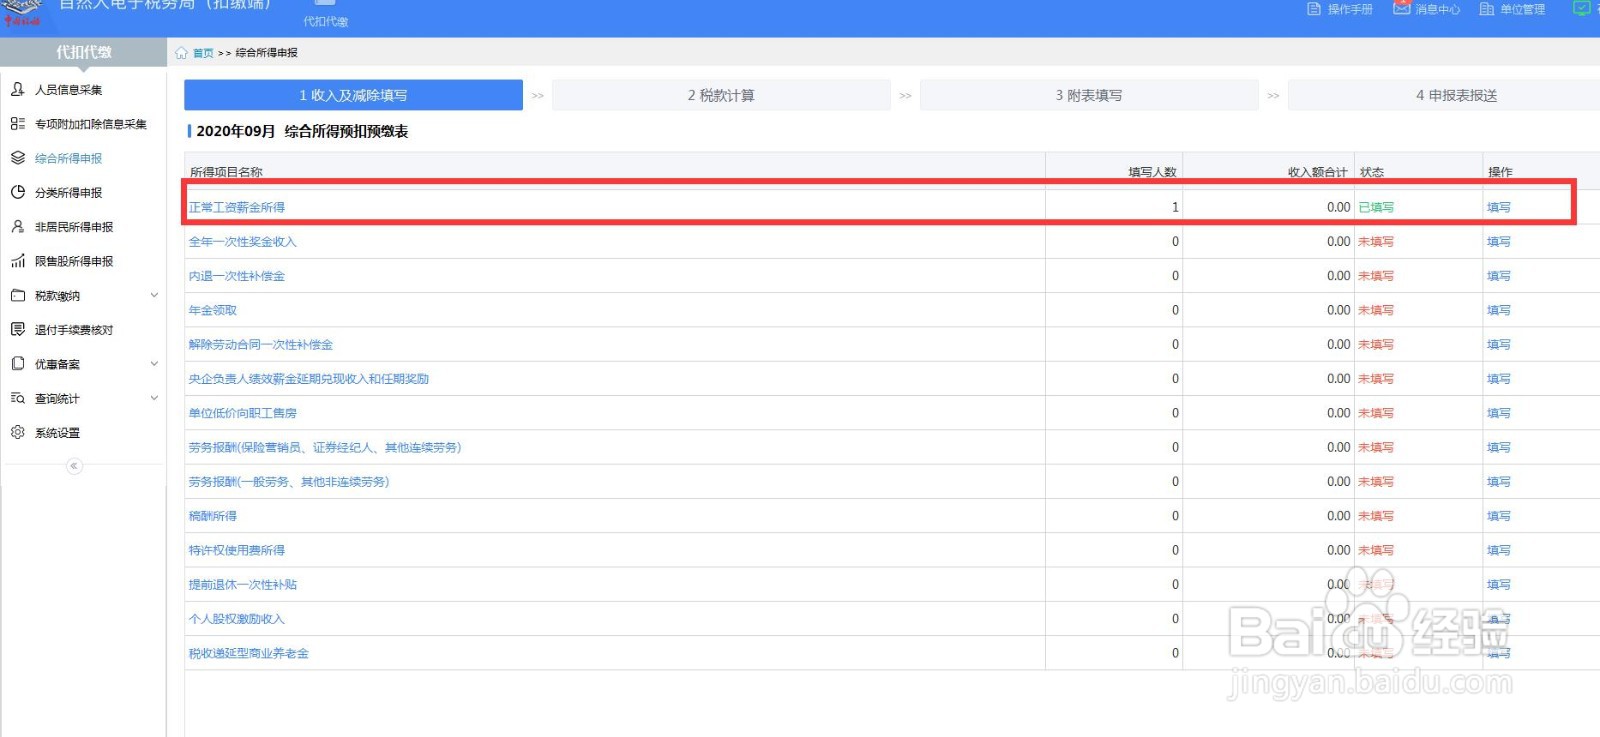Click 填写 for 全年一次性奖金收入 row
Viewport: 1600px width, 737px height.
click(1498, 242)
